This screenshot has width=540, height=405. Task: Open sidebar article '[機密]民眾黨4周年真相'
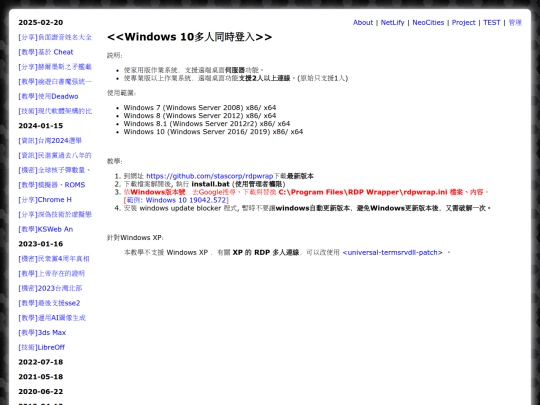54,259
